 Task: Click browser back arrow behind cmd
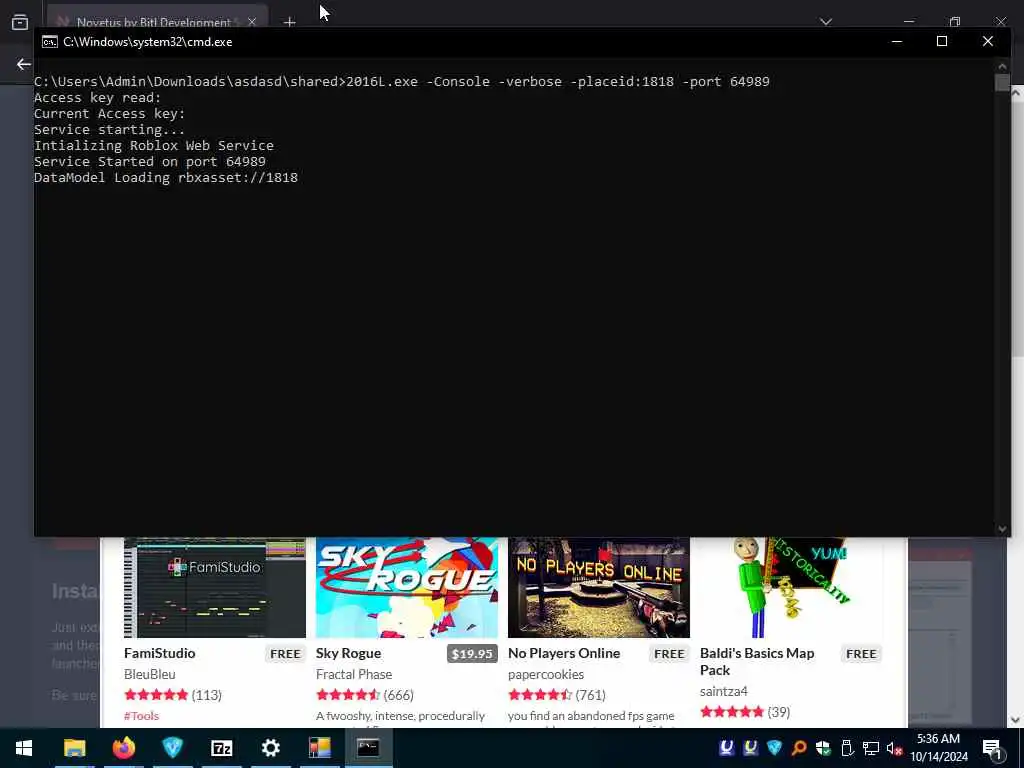(x=24, y=64)
